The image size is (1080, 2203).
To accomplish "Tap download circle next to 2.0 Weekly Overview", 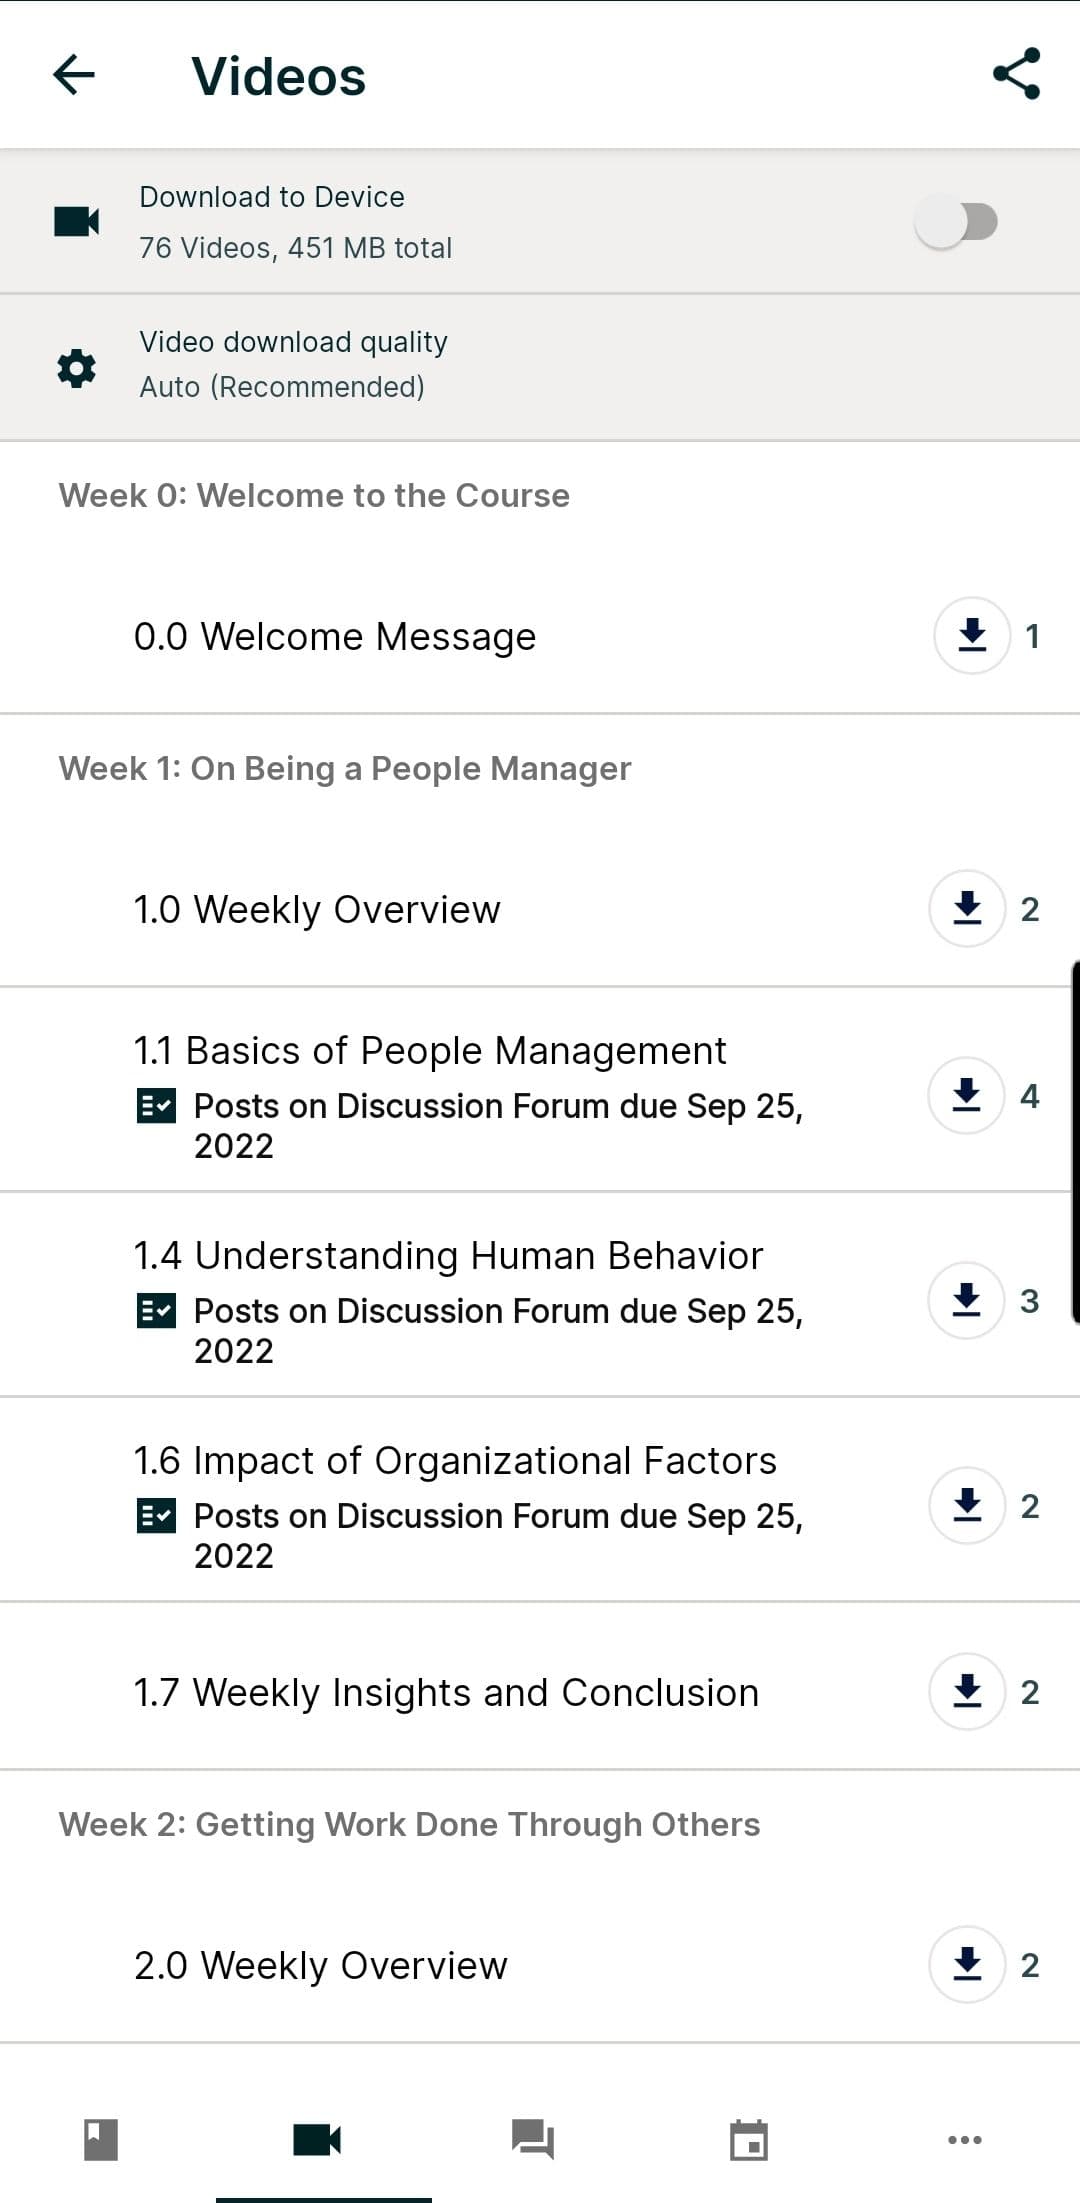I will coord(966,1964).
